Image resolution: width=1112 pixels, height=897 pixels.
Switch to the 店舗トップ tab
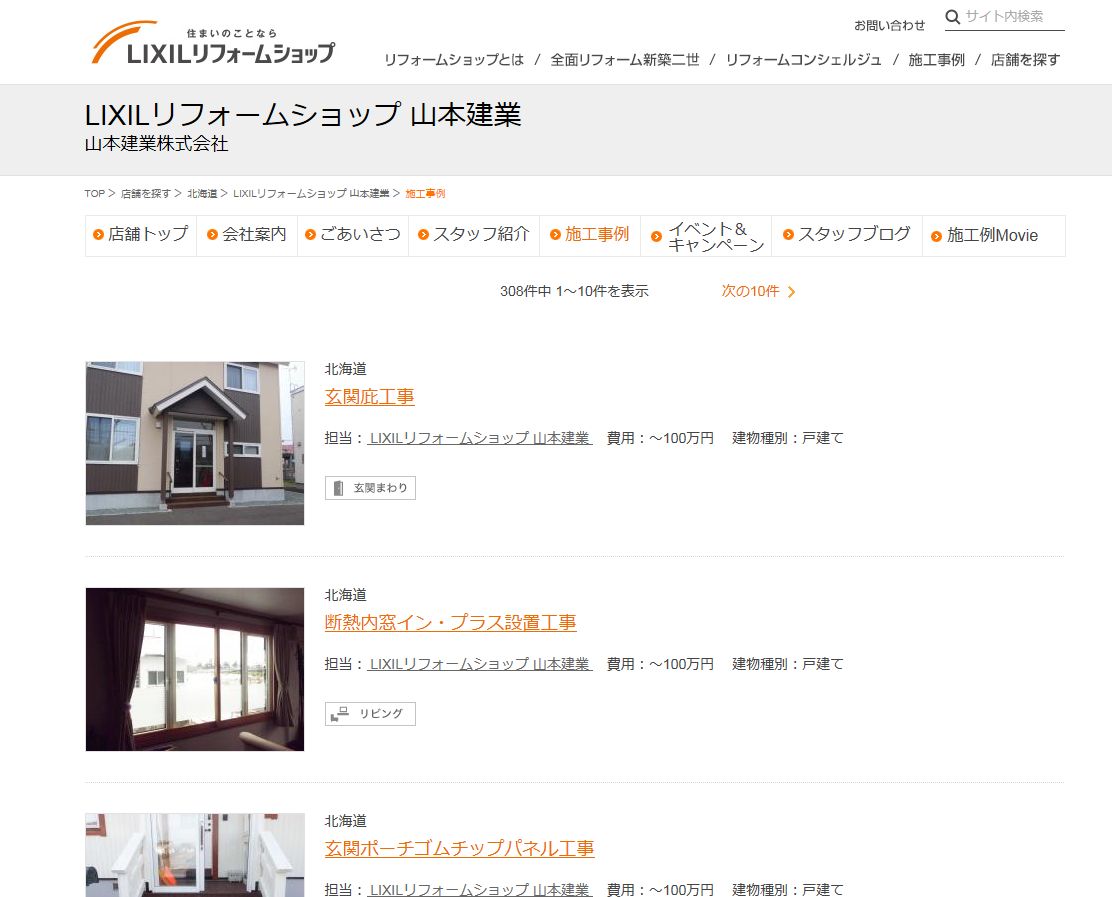click(x=140, y=235)
